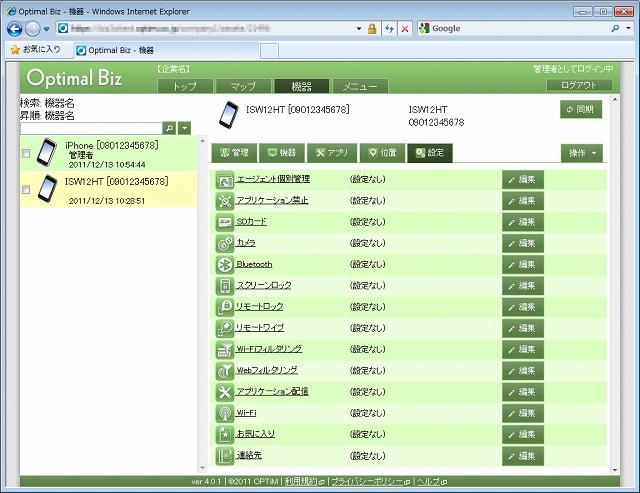The height and width of the screenshot is (493, 640).
Task: Check the iPhone device checkbox
Action: click(x=26, y=153)
